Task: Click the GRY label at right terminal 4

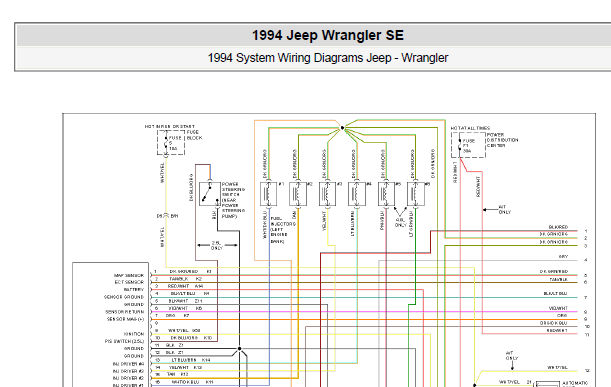Action: click(563, 256)
